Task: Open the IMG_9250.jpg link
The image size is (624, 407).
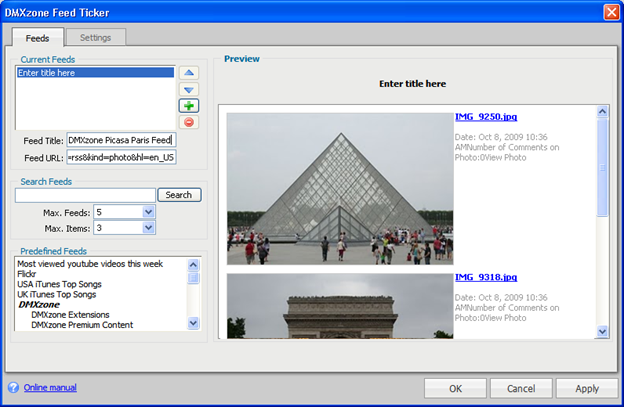Action: click(486, 117)
